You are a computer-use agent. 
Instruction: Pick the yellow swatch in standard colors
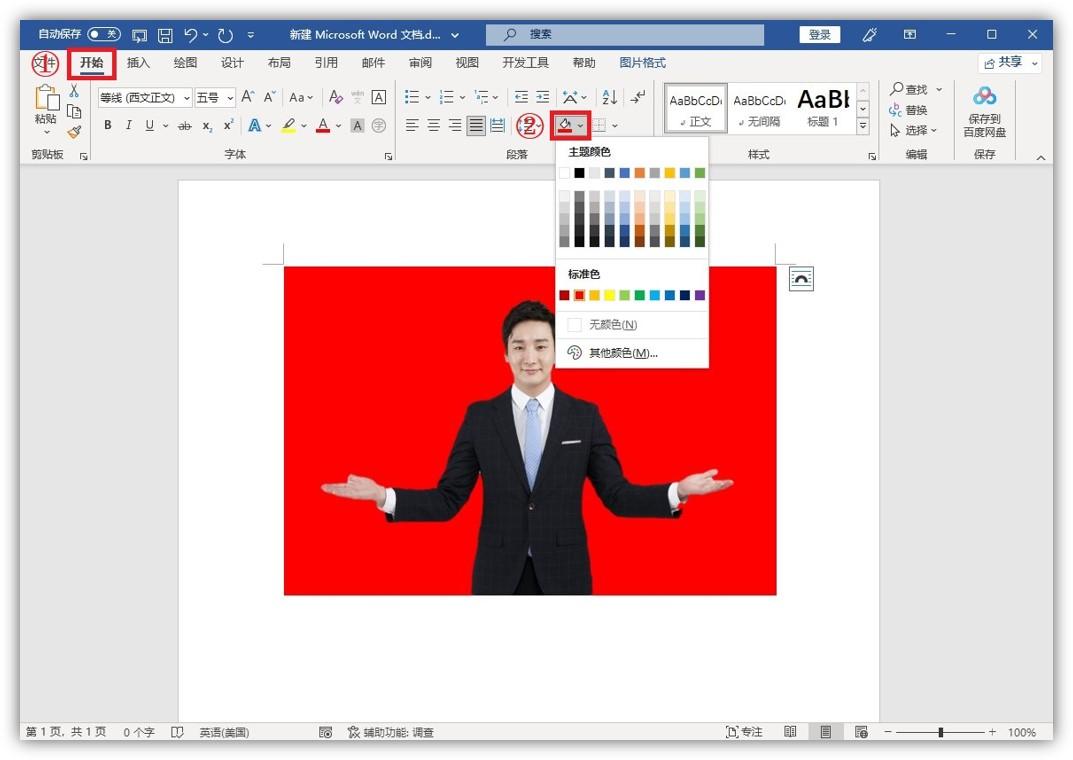(x=609, y=295)
